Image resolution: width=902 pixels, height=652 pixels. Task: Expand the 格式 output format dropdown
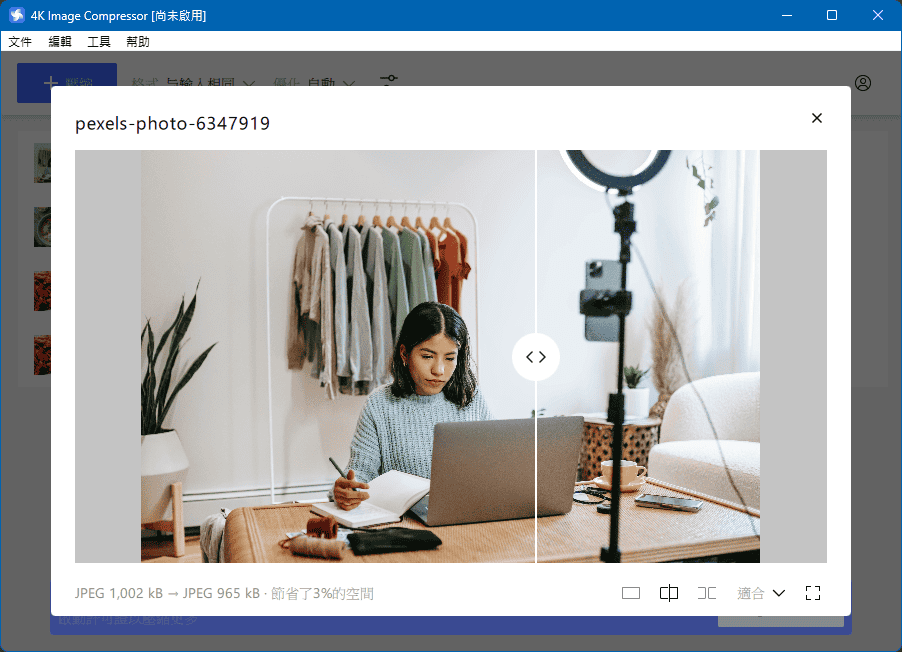point(195,84)
